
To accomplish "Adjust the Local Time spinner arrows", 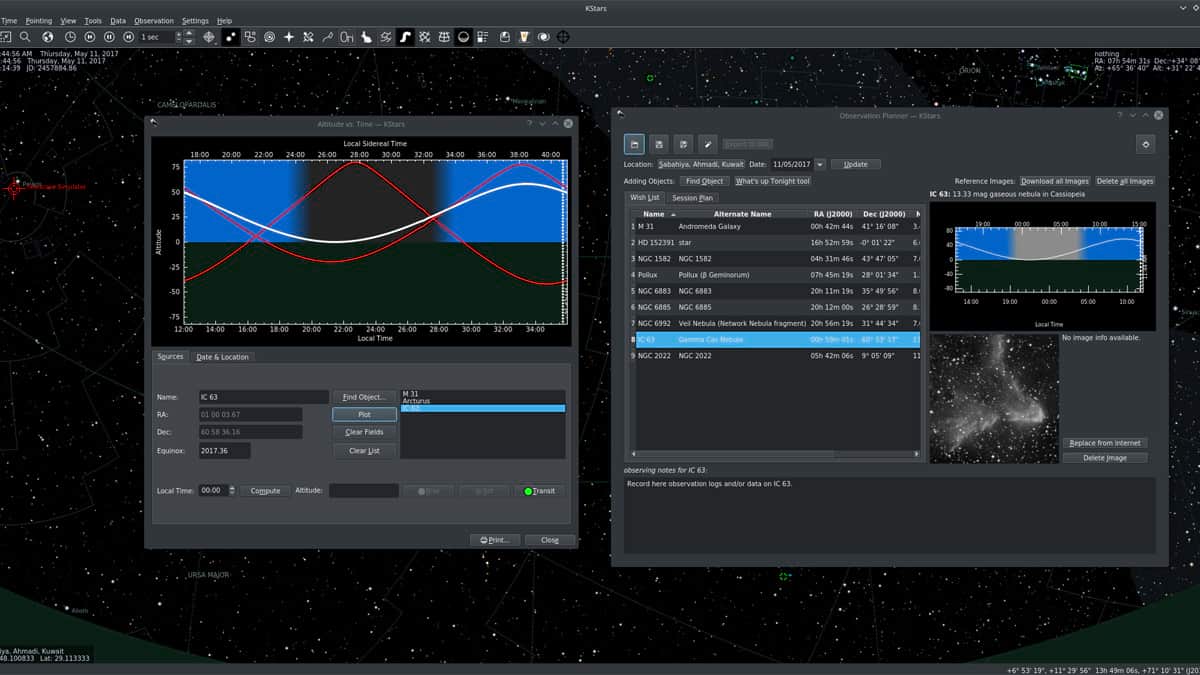I will click(x=232, y=491).
